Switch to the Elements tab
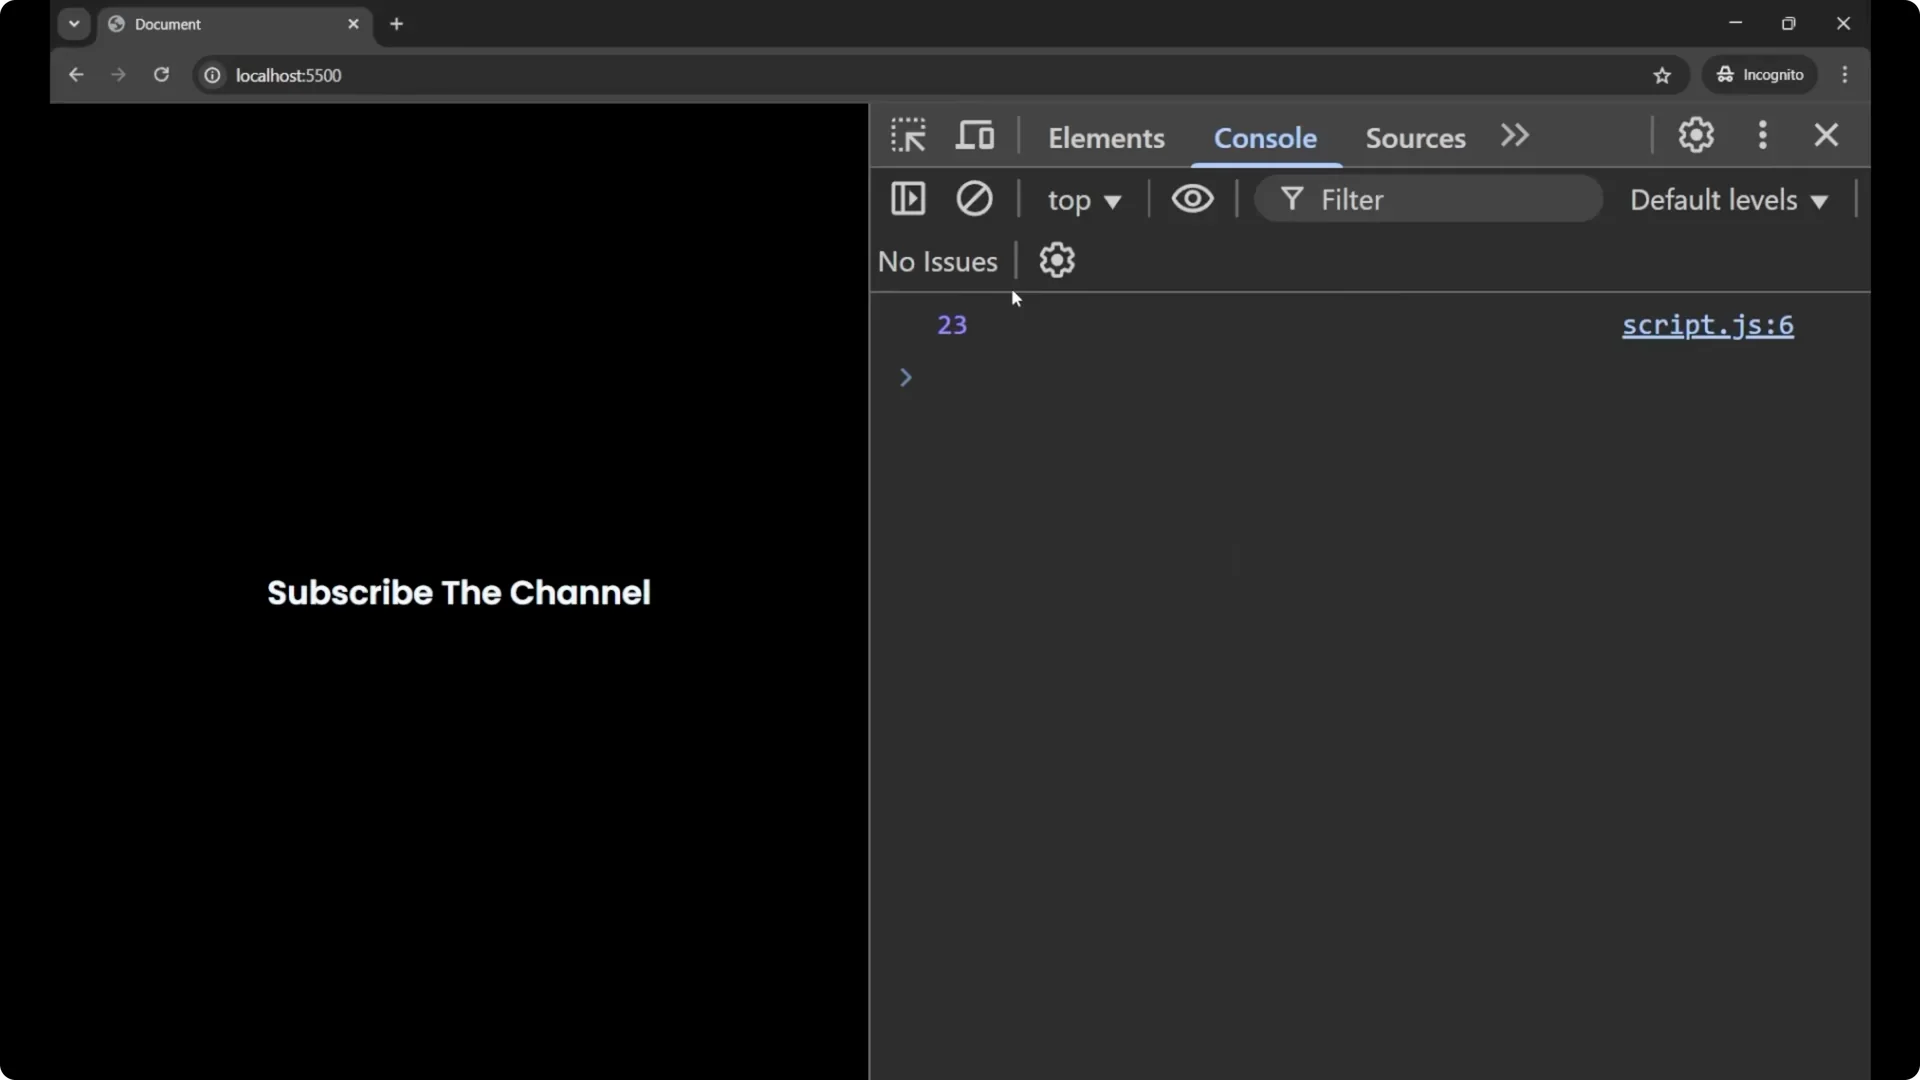 click(1106, 138)
